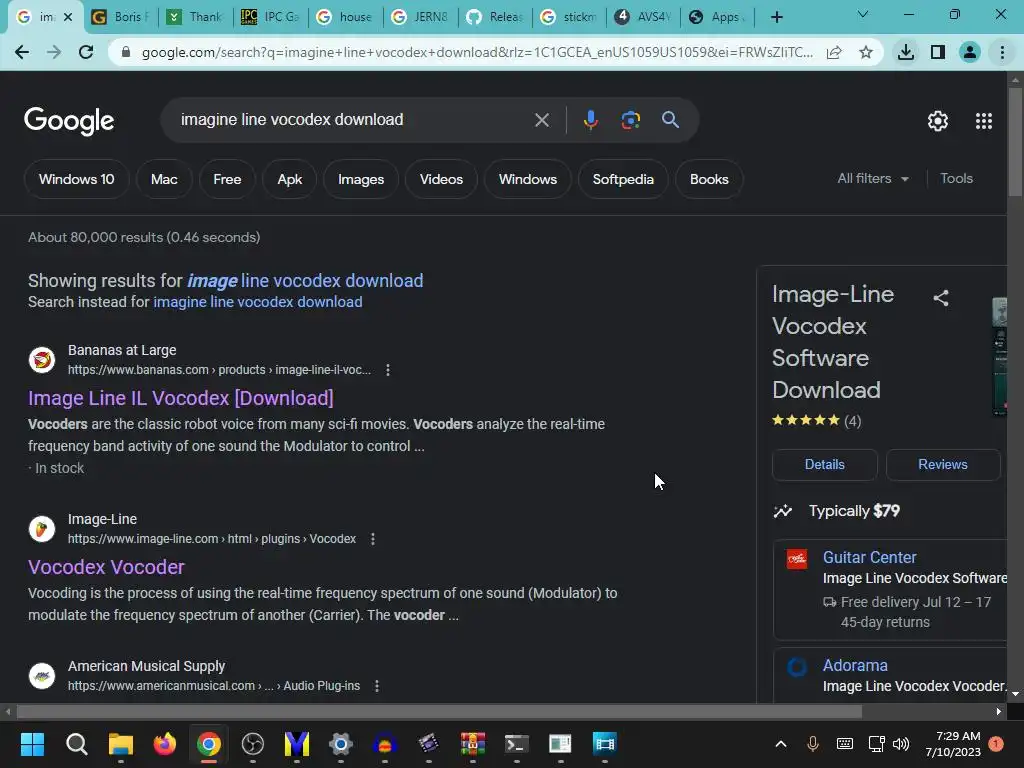1024x768 pixels.
Task: Switch to the GitHub Releases tab
Action: 494,17
